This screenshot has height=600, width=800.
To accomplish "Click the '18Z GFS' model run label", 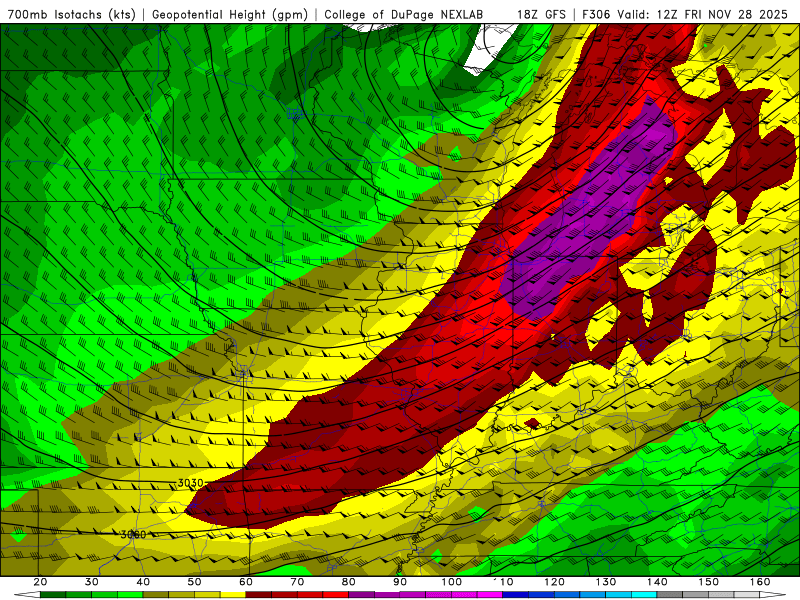I will (x=541, y=15).
